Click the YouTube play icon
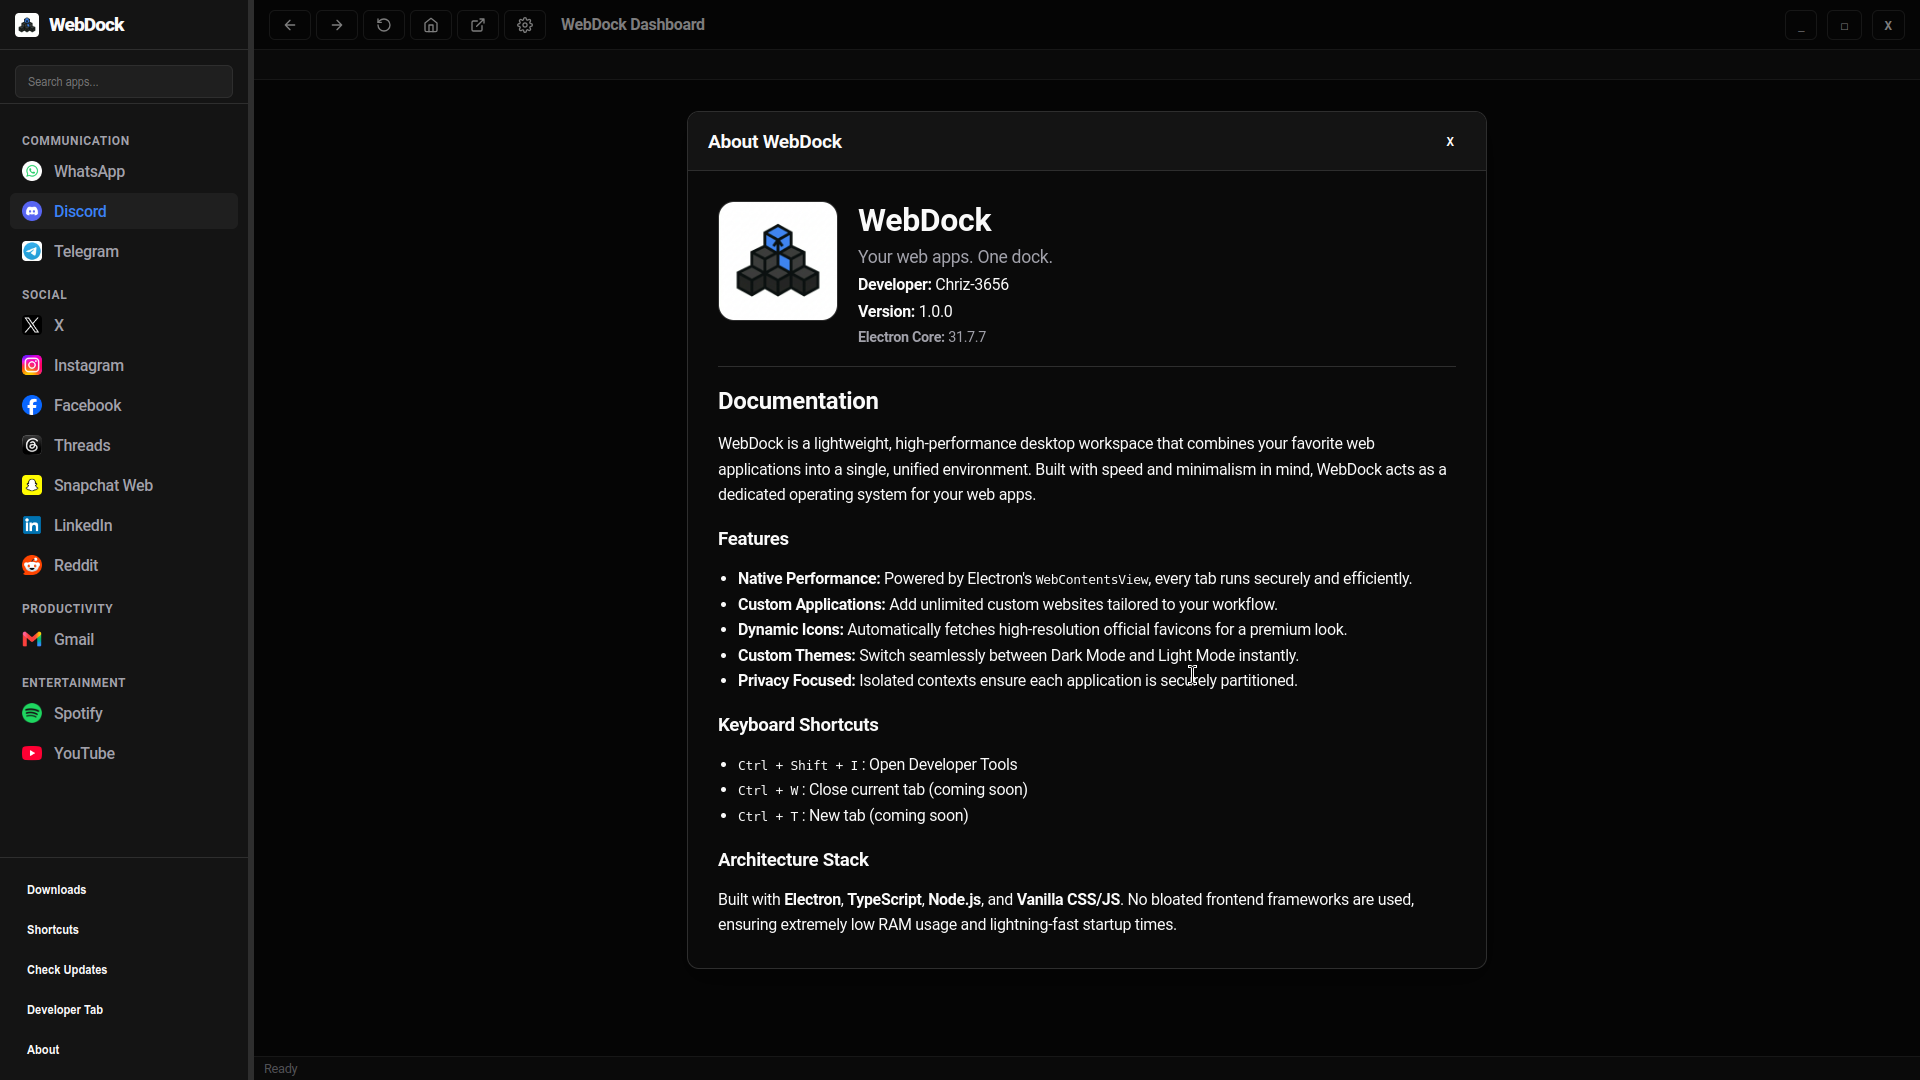This screenshot has height=1080, width=1920. (x=32, y=753)
